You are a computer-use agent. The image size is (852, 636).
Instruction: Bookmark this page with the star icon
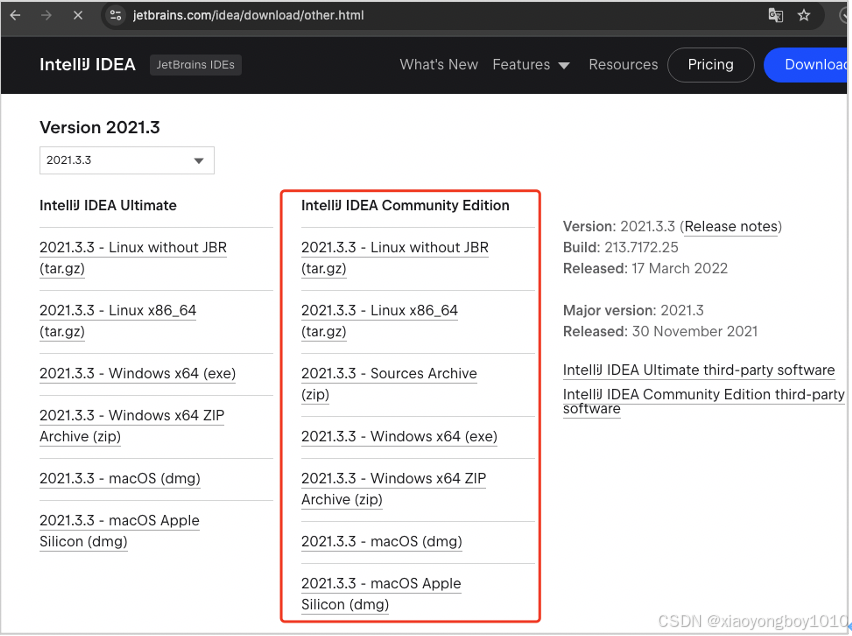point(804,15)
